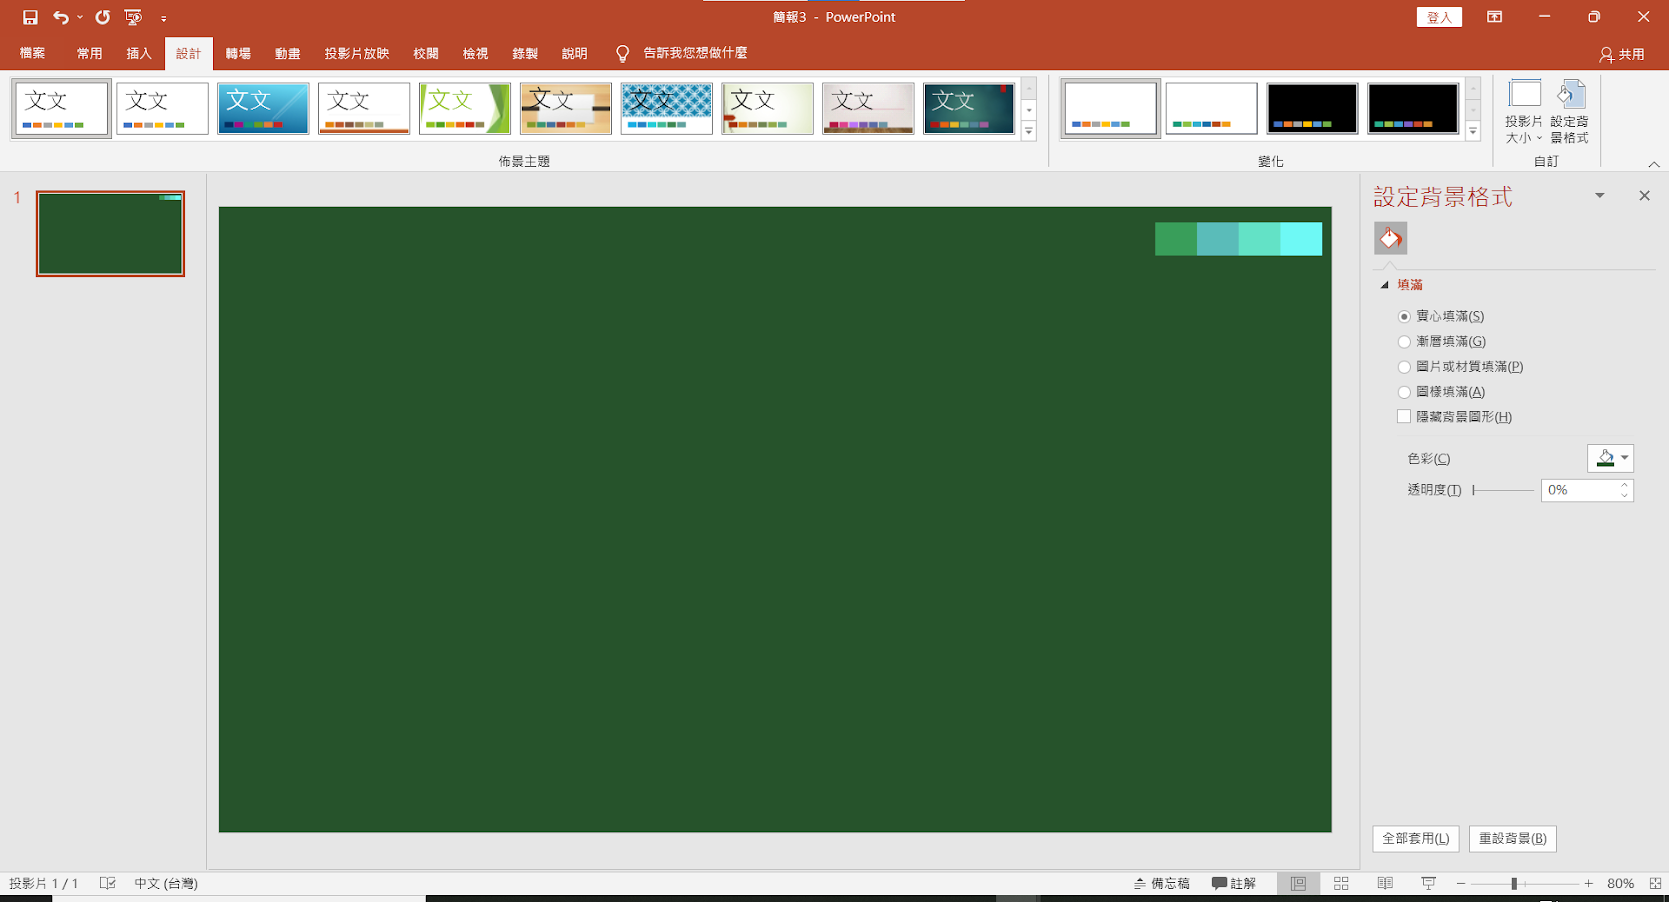This screenshot has width=1669, height=902.
Task: Collapse the ribbon with the chevron
Action: point(1654,164)
